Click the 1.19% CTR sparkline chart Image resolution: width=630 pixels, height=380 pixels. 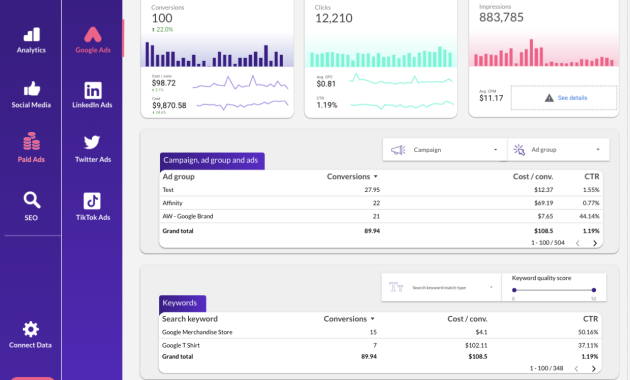[x=402, y=105]
